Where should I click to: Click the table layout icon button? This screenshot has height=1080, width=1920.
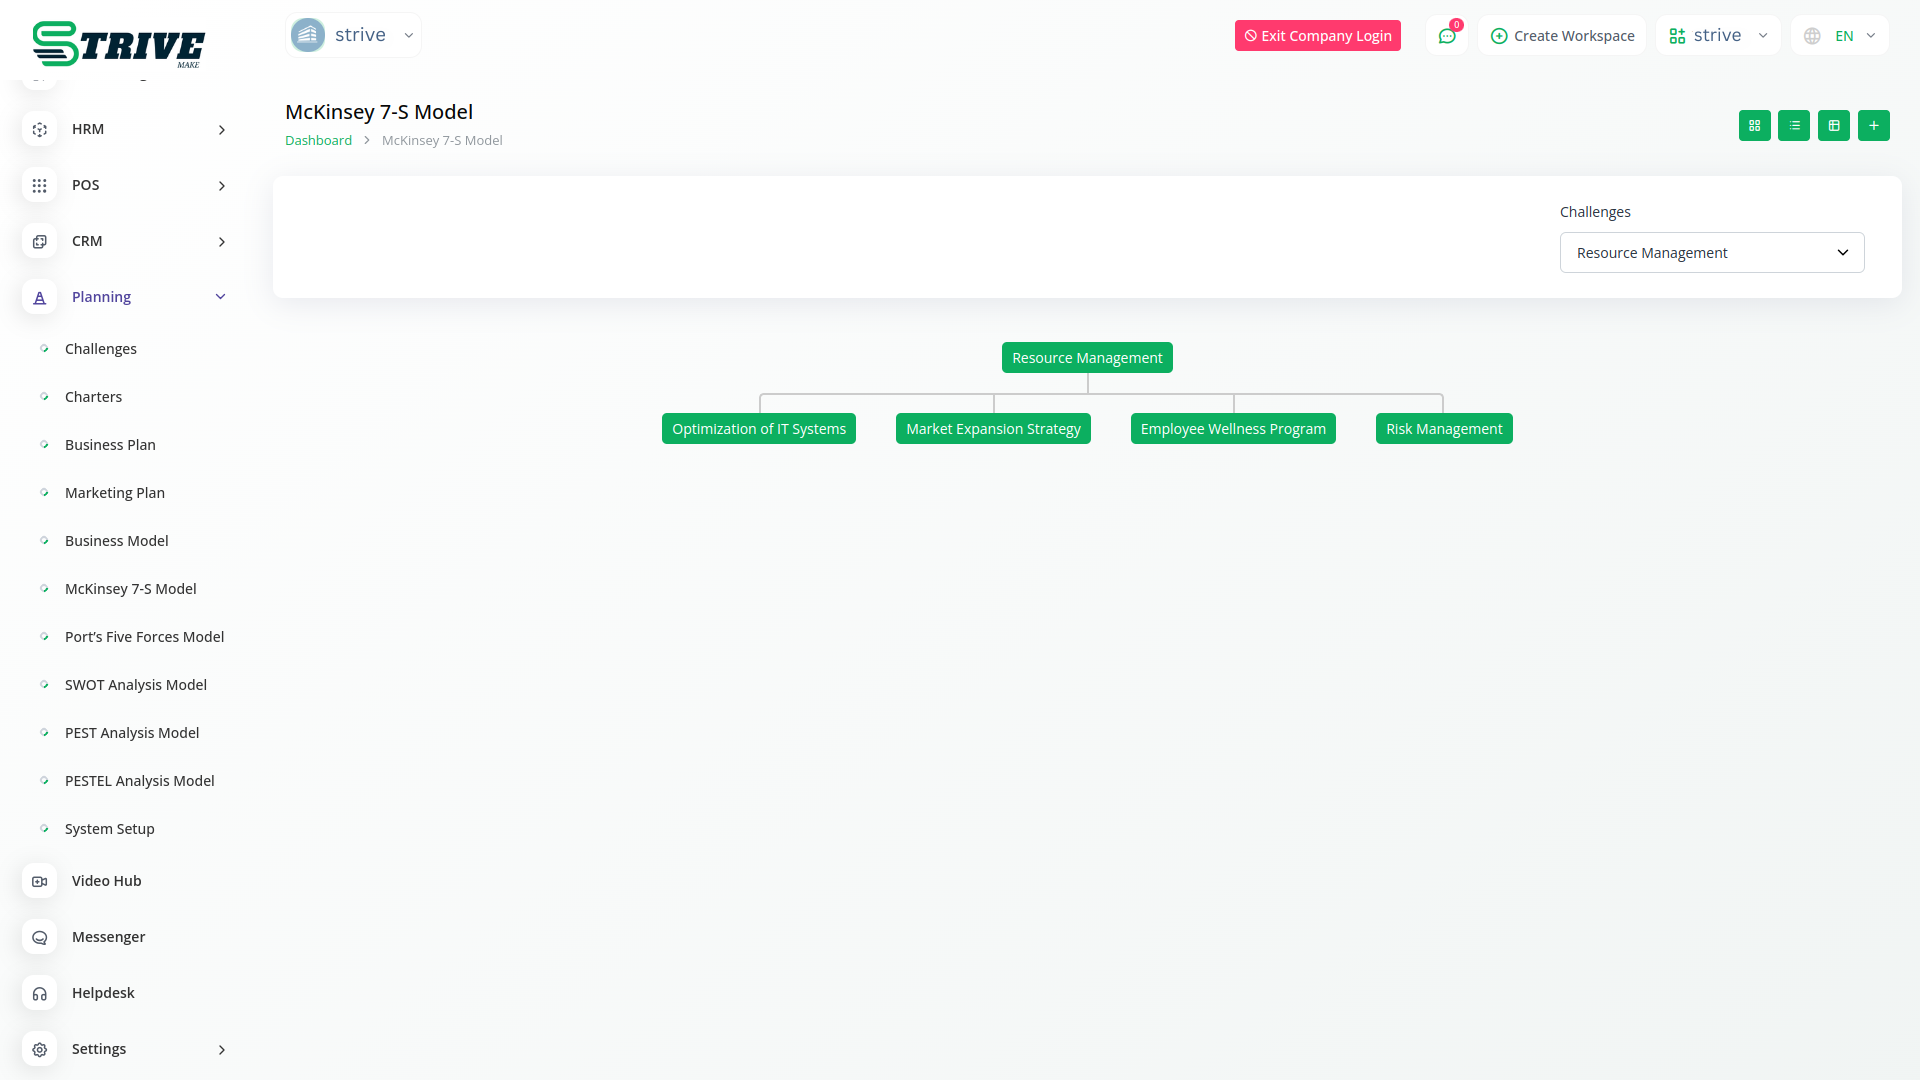1834,126
